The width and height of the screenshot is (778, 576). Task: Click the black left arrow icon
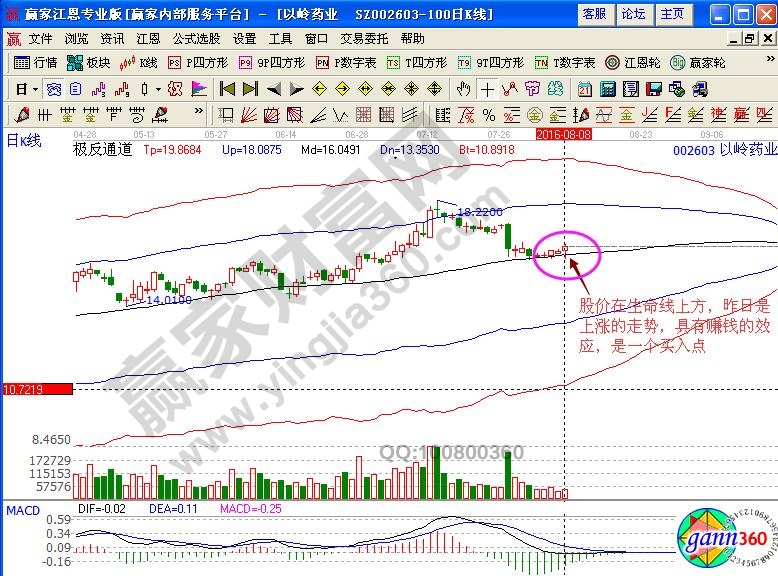274,89
